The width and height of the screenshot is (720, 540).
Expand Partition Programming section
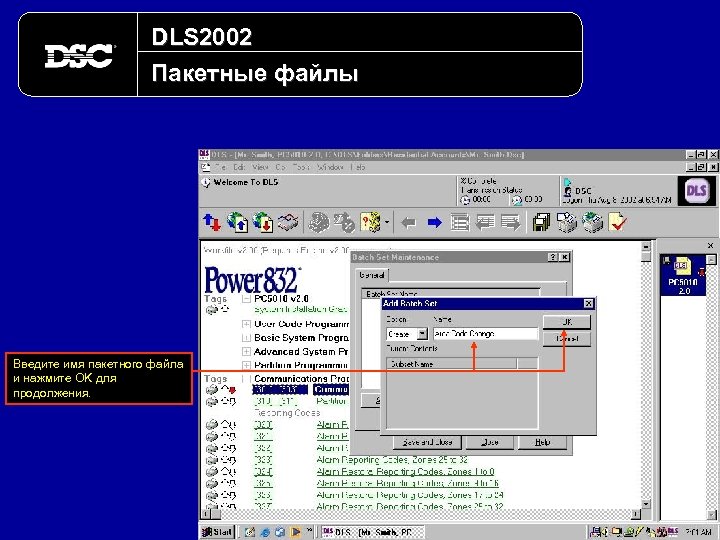(x=246, y=366)
